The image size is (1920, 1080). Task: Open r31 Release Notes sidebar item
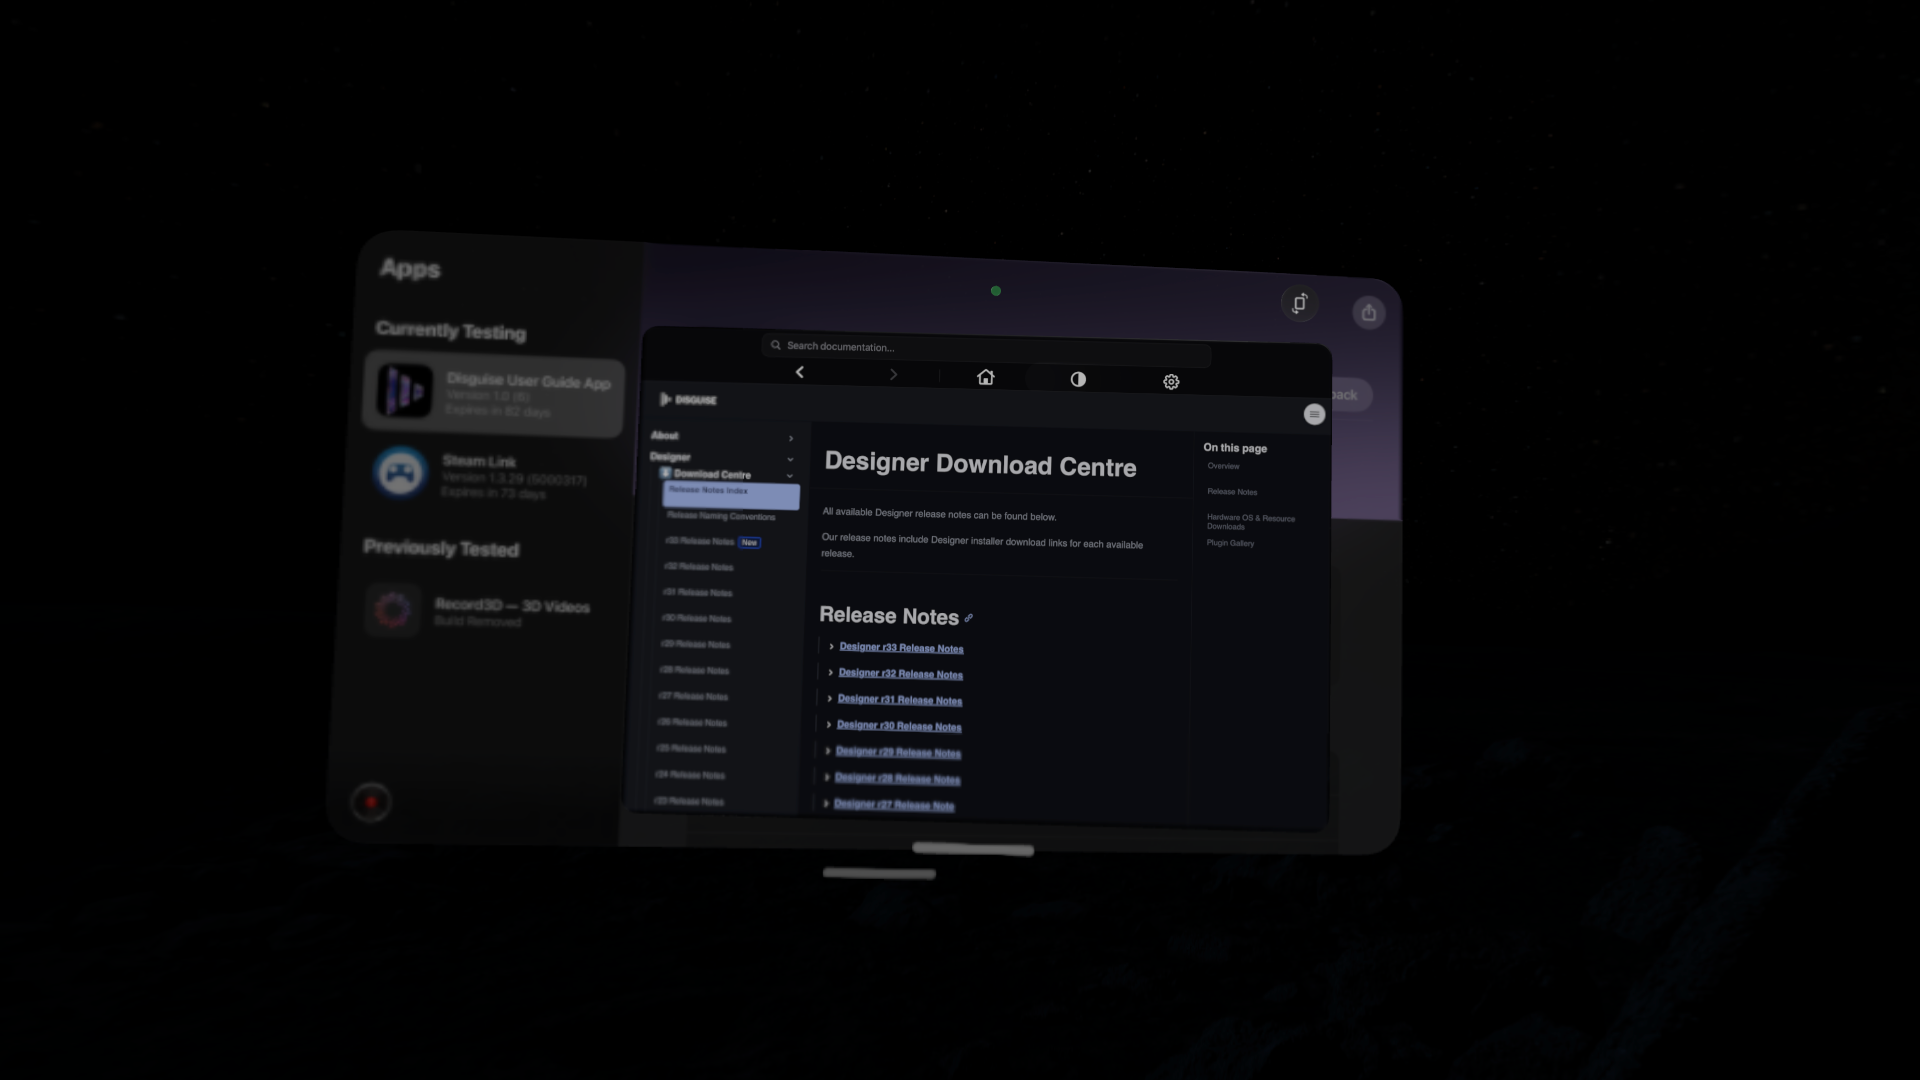click(x=697, y=593)
